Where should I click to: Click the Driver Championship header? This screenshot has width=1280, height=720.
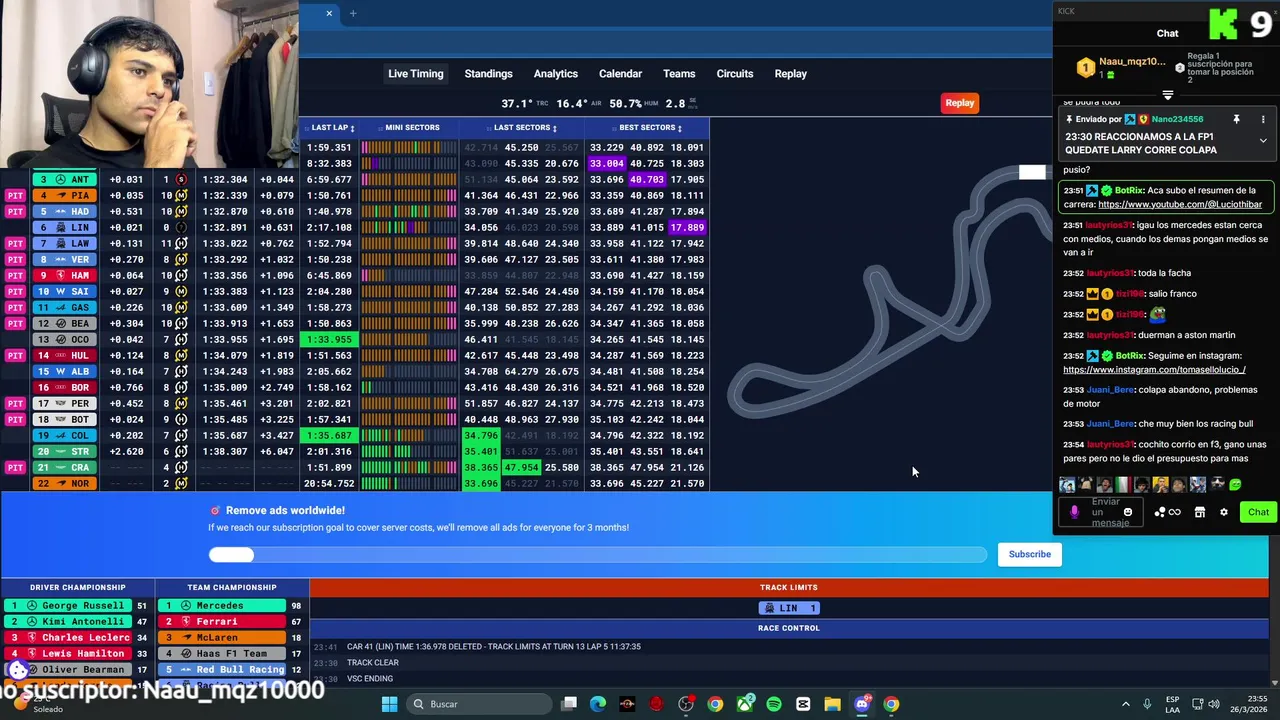(77, 587)
